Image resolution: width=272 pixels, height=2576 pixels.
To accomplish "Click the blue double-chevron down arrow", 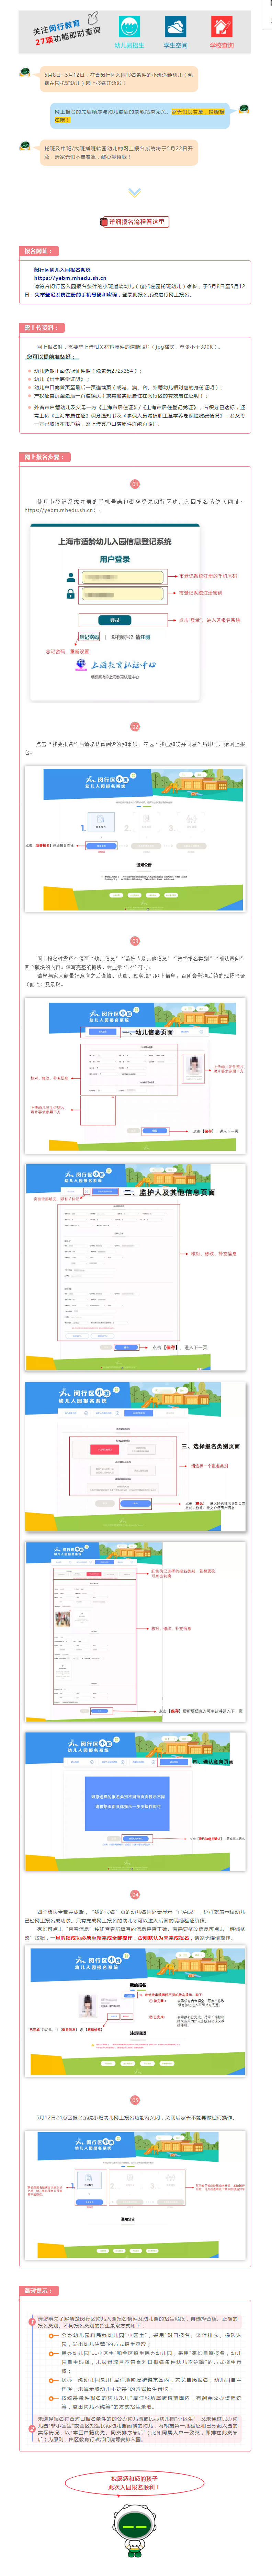I will point(135,192).
